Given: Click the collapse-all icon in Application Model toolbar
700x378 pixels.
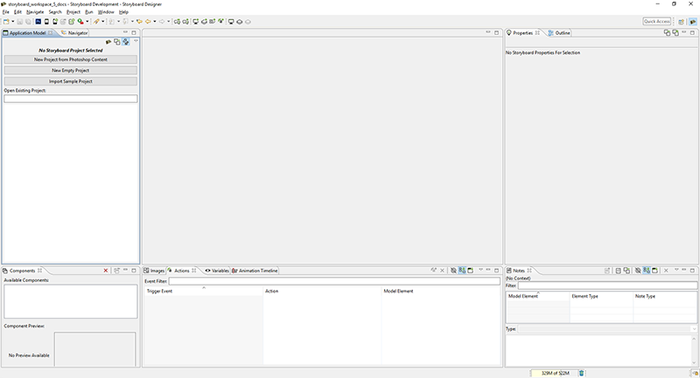Looking at the screenshot, I should click(x=117, y=42).
